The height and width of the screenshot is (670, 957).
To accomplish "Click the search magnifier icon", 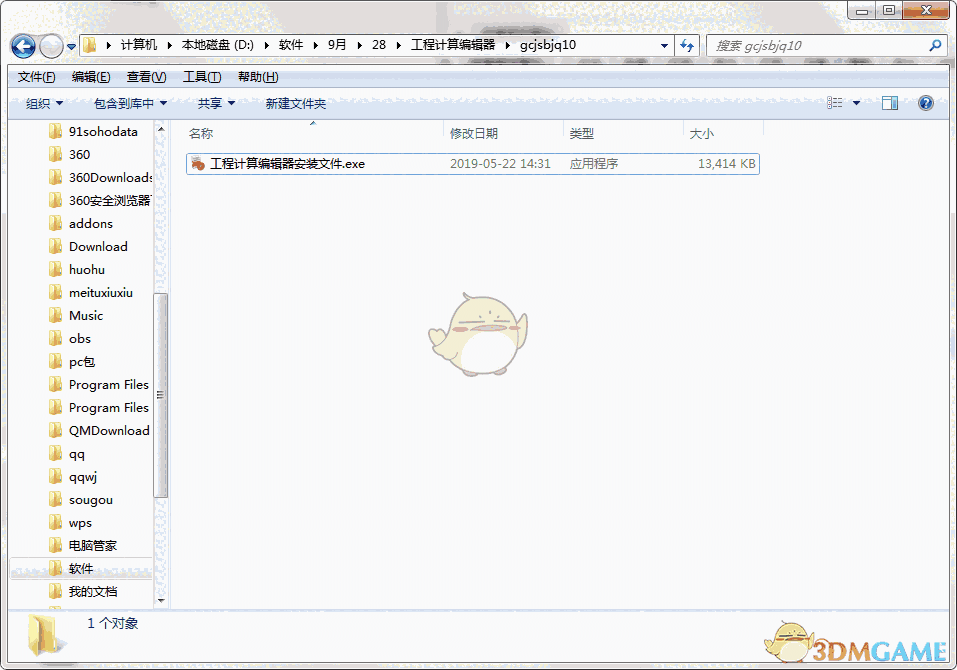I will coord(934,45).
